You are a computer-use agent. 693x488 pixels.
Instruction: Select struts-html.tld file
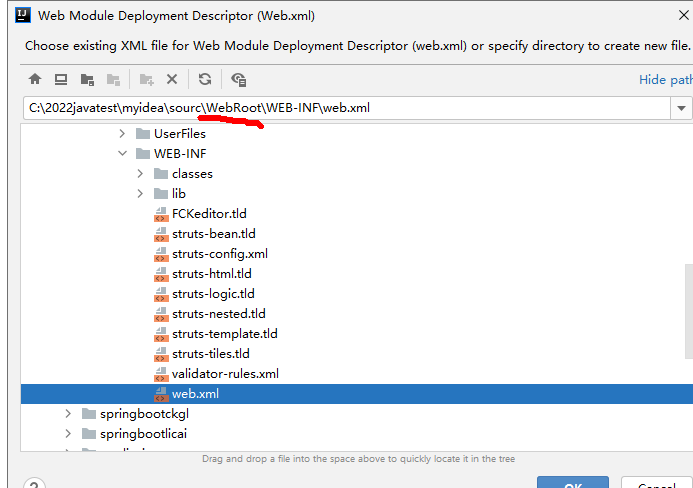212,274
